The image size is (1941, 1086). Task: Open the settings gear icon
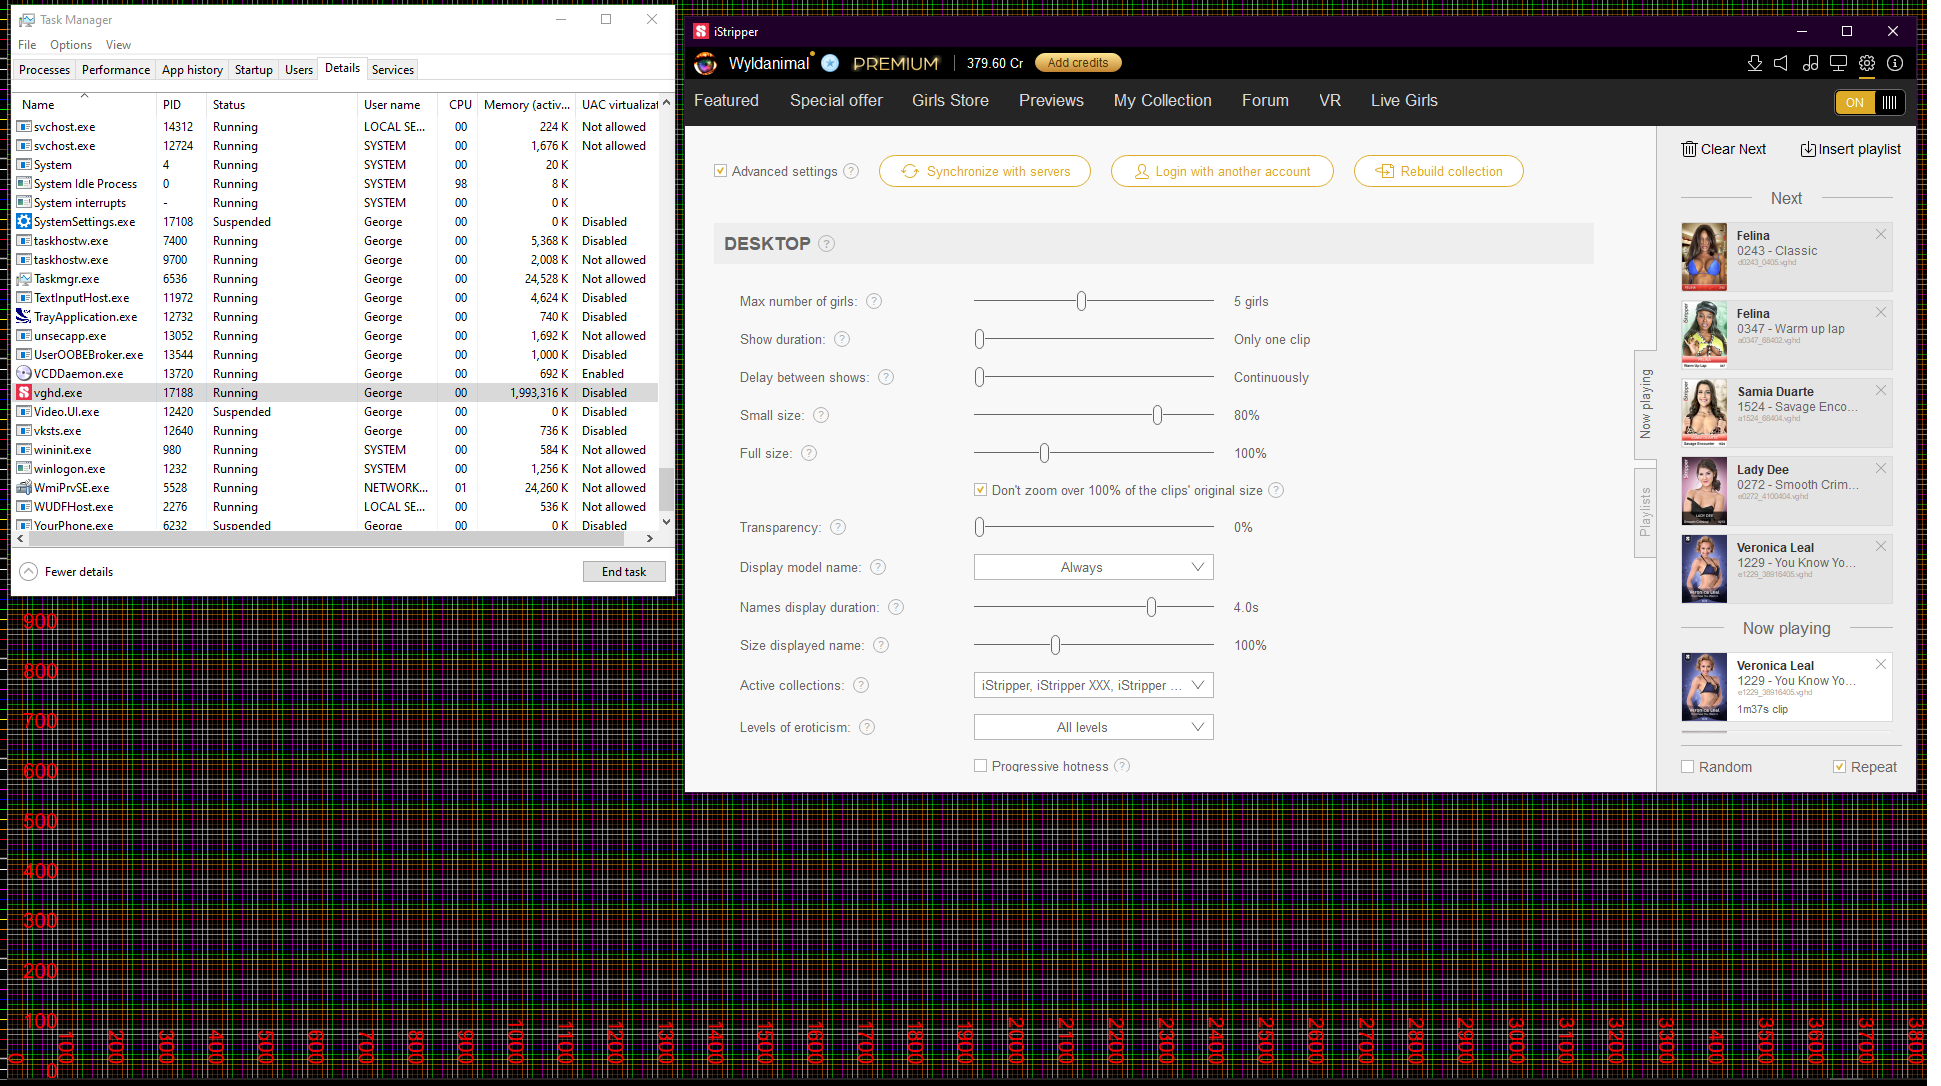[x=1867, y=63]
